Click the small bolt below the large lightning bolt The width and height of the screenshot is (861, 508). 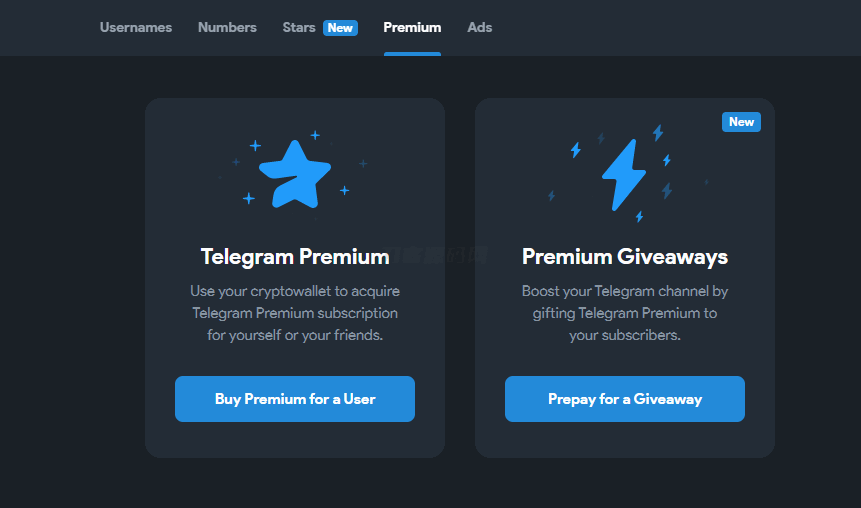[639, 216]
